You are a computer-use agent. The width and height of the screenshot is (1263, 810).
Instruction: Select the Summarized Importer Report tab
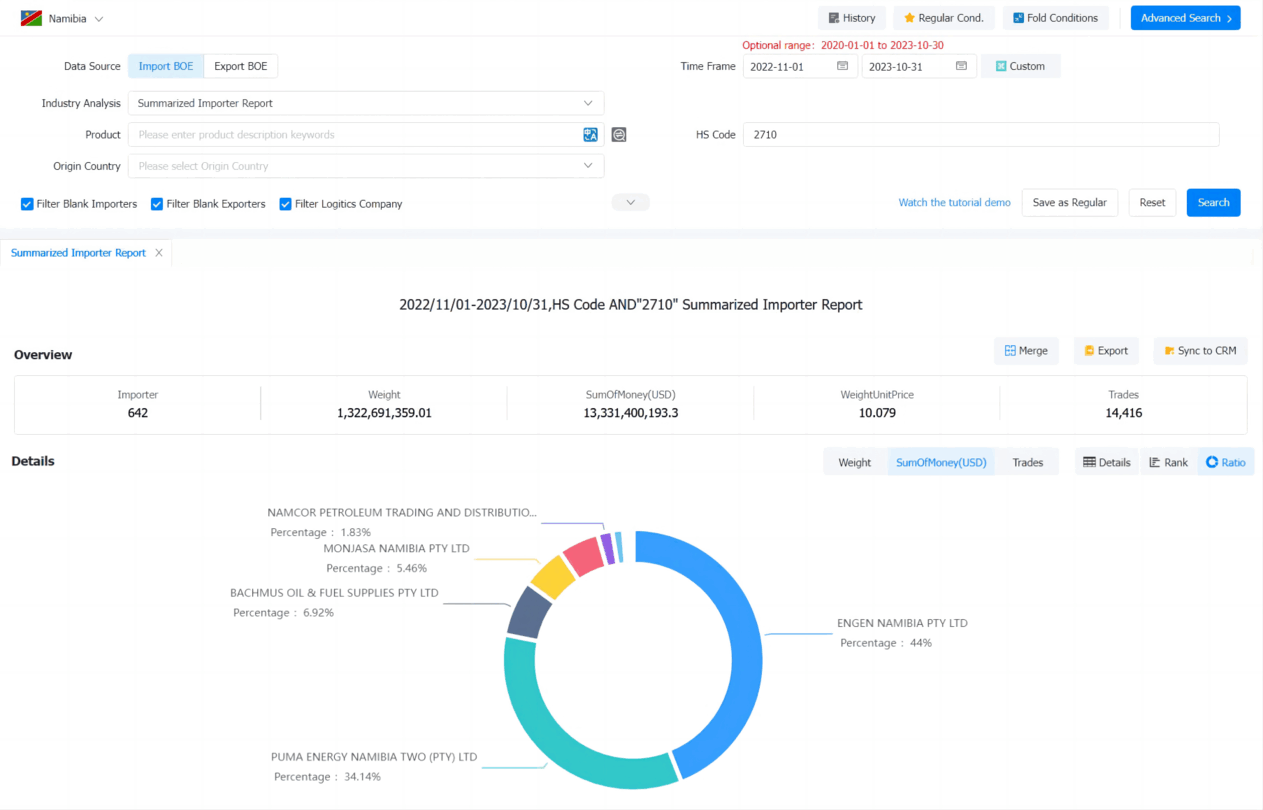click(x=78, y=253)
